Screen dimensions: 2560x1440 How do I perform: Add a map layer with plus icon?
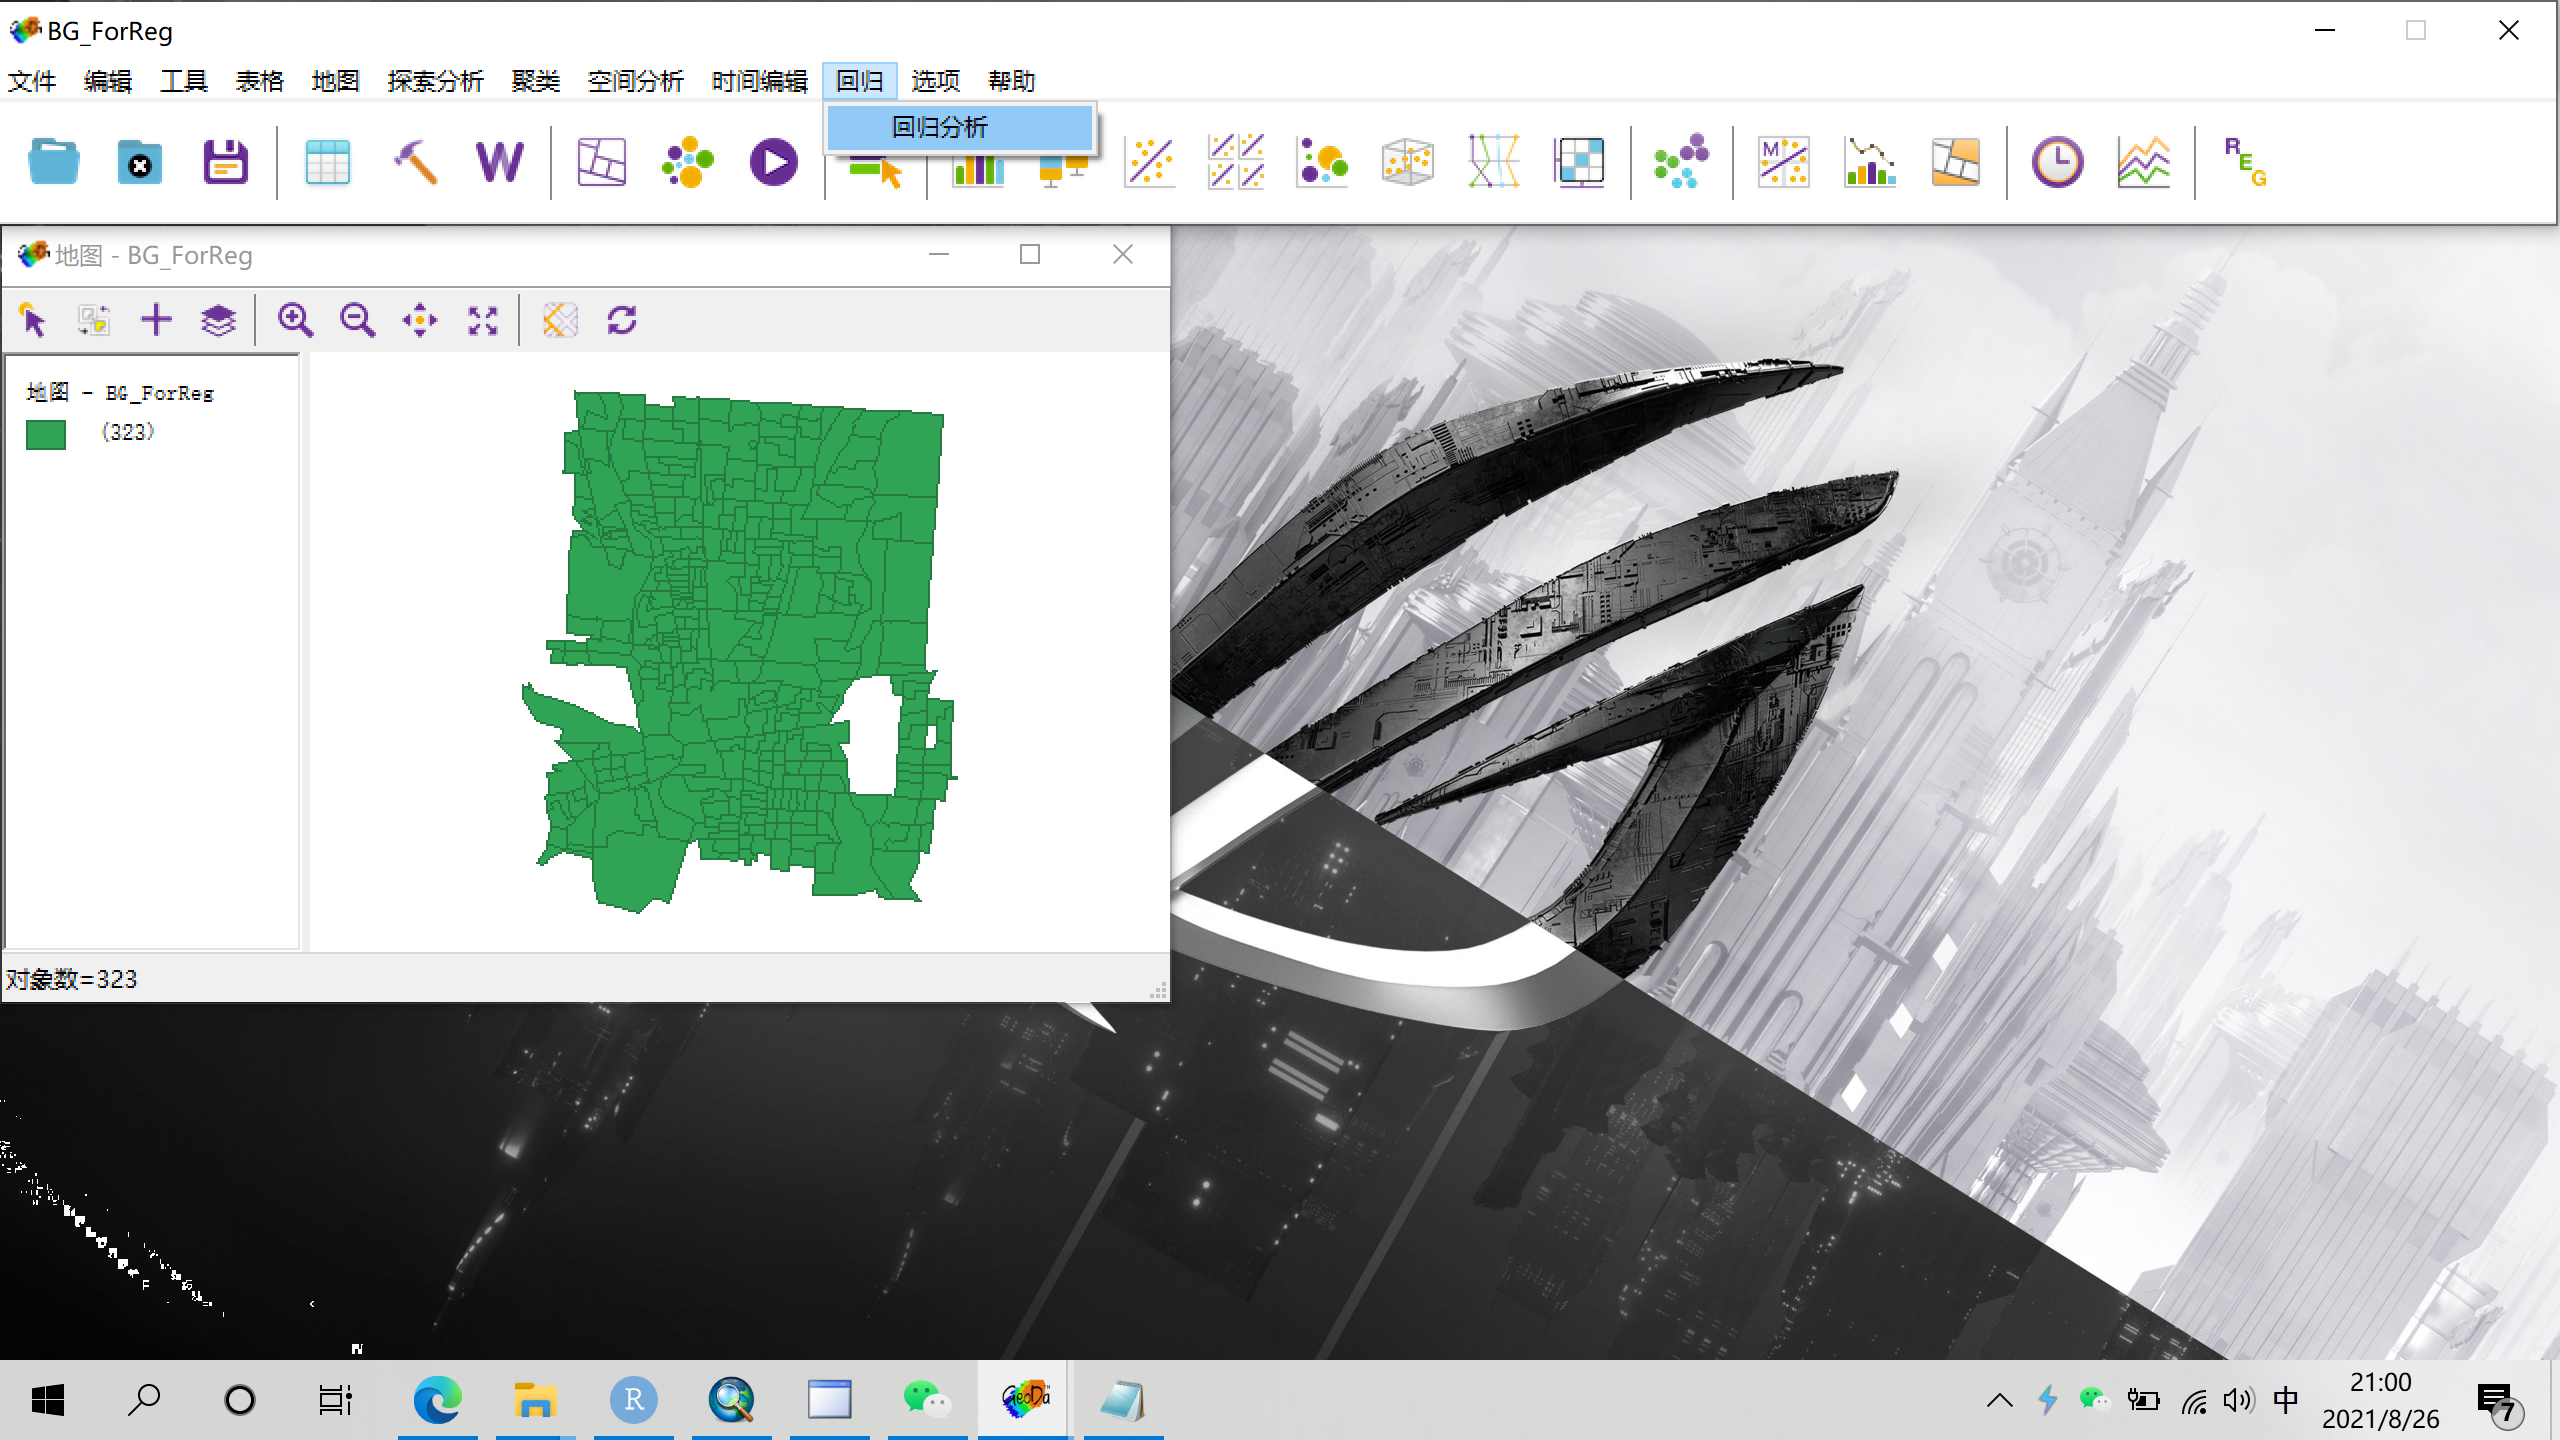[156, 320]
